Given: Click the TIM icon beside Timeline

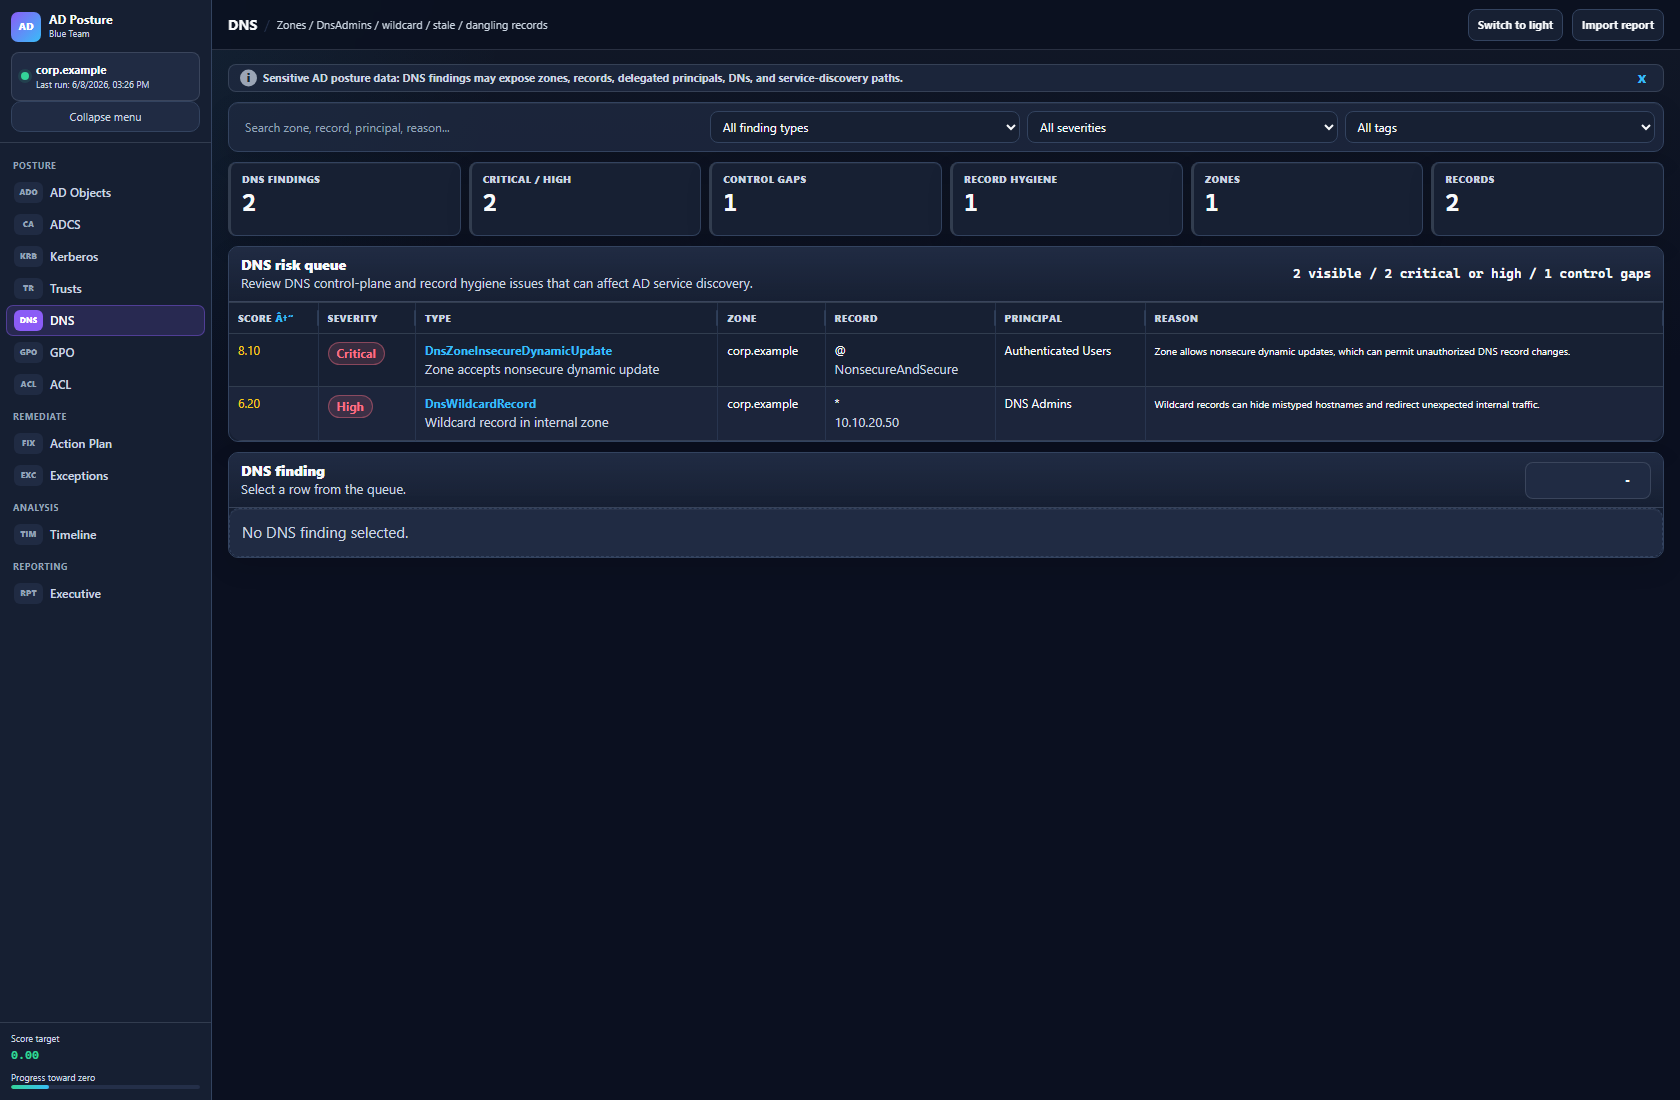Looking at the screenshot, I should (x=28, y=535).
